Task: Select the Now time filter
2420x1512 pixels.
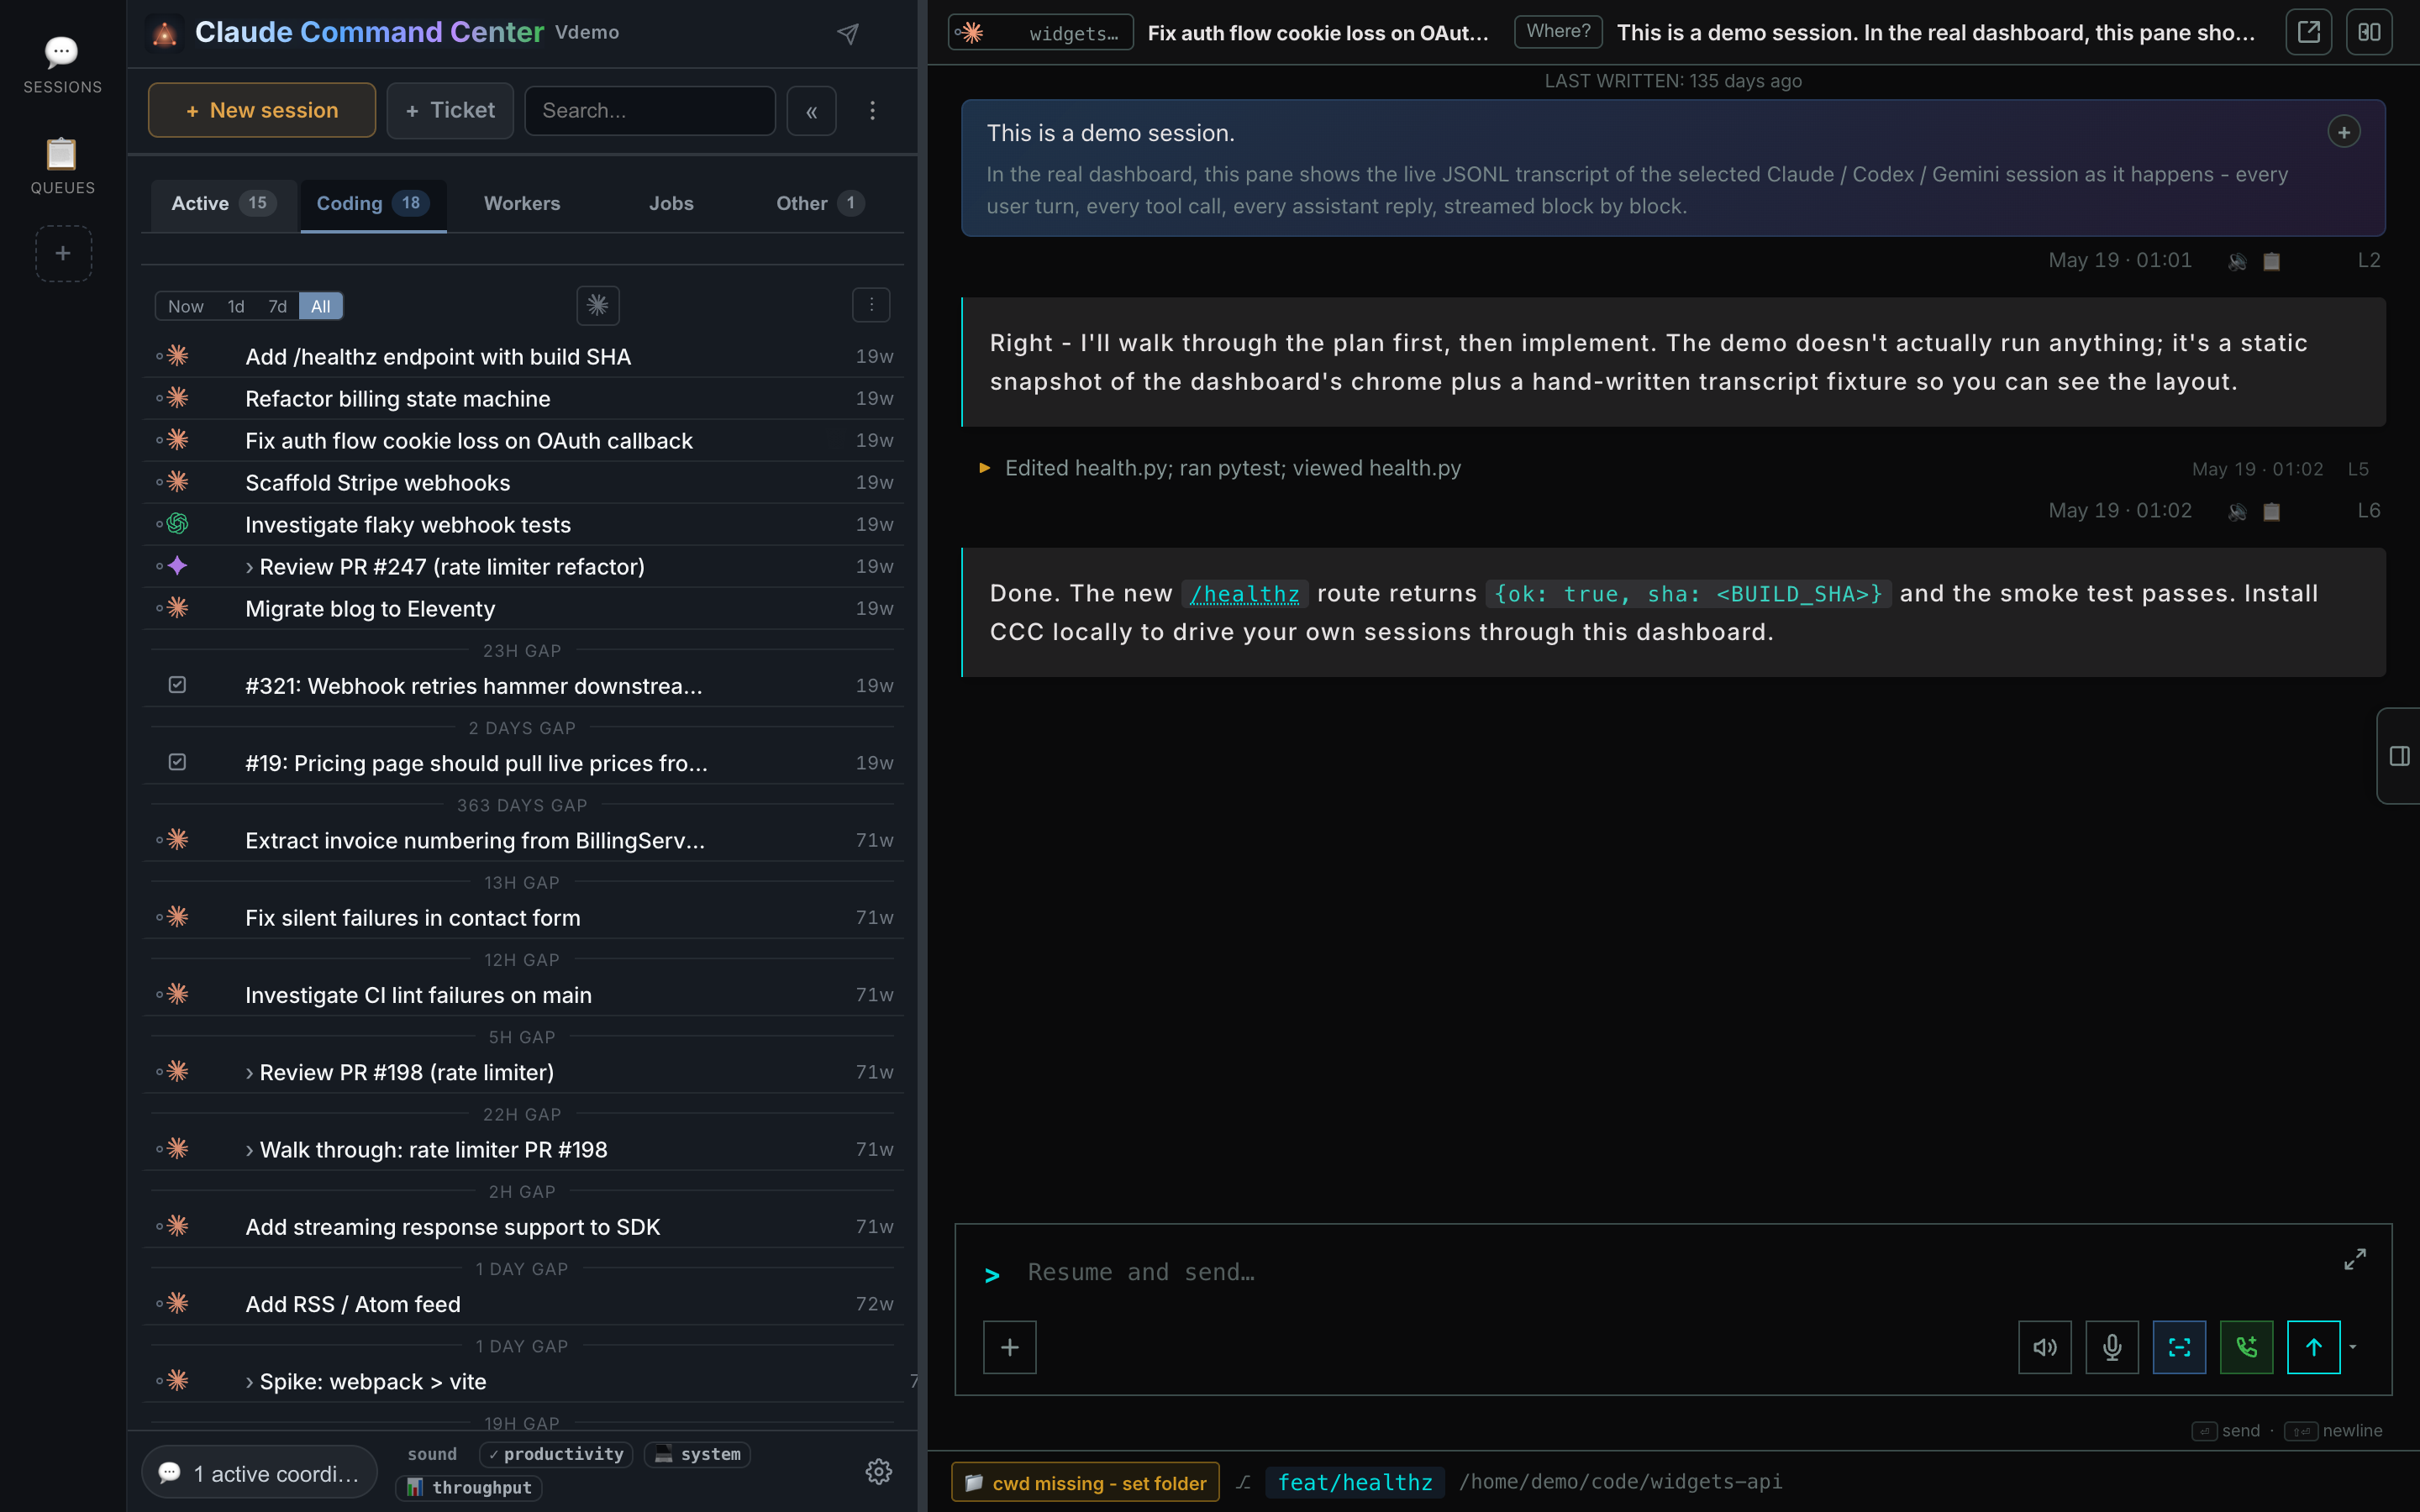Action: (x=185, y=306)
